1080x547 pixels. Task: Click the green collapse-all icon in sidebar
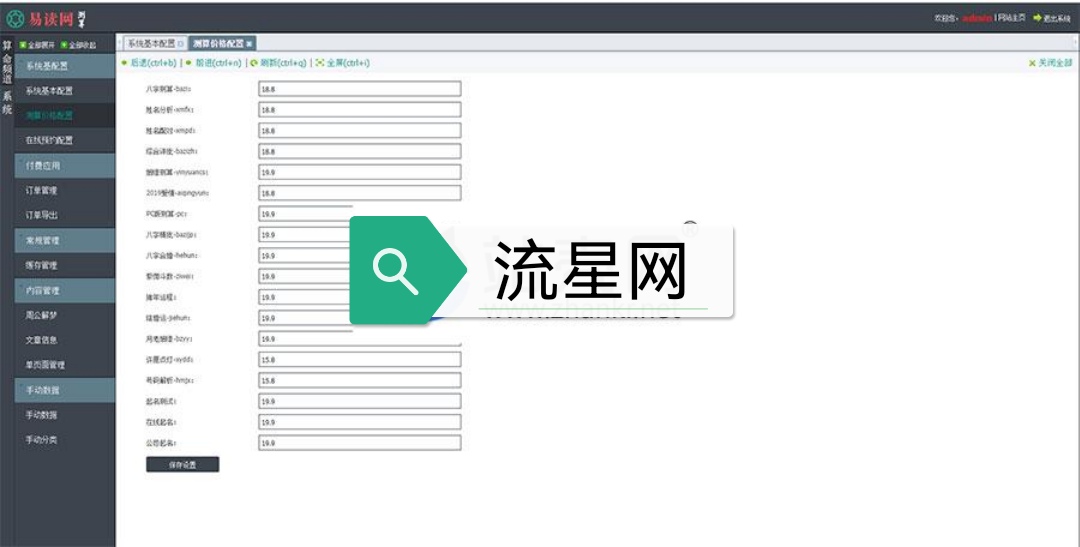[64, 45]
